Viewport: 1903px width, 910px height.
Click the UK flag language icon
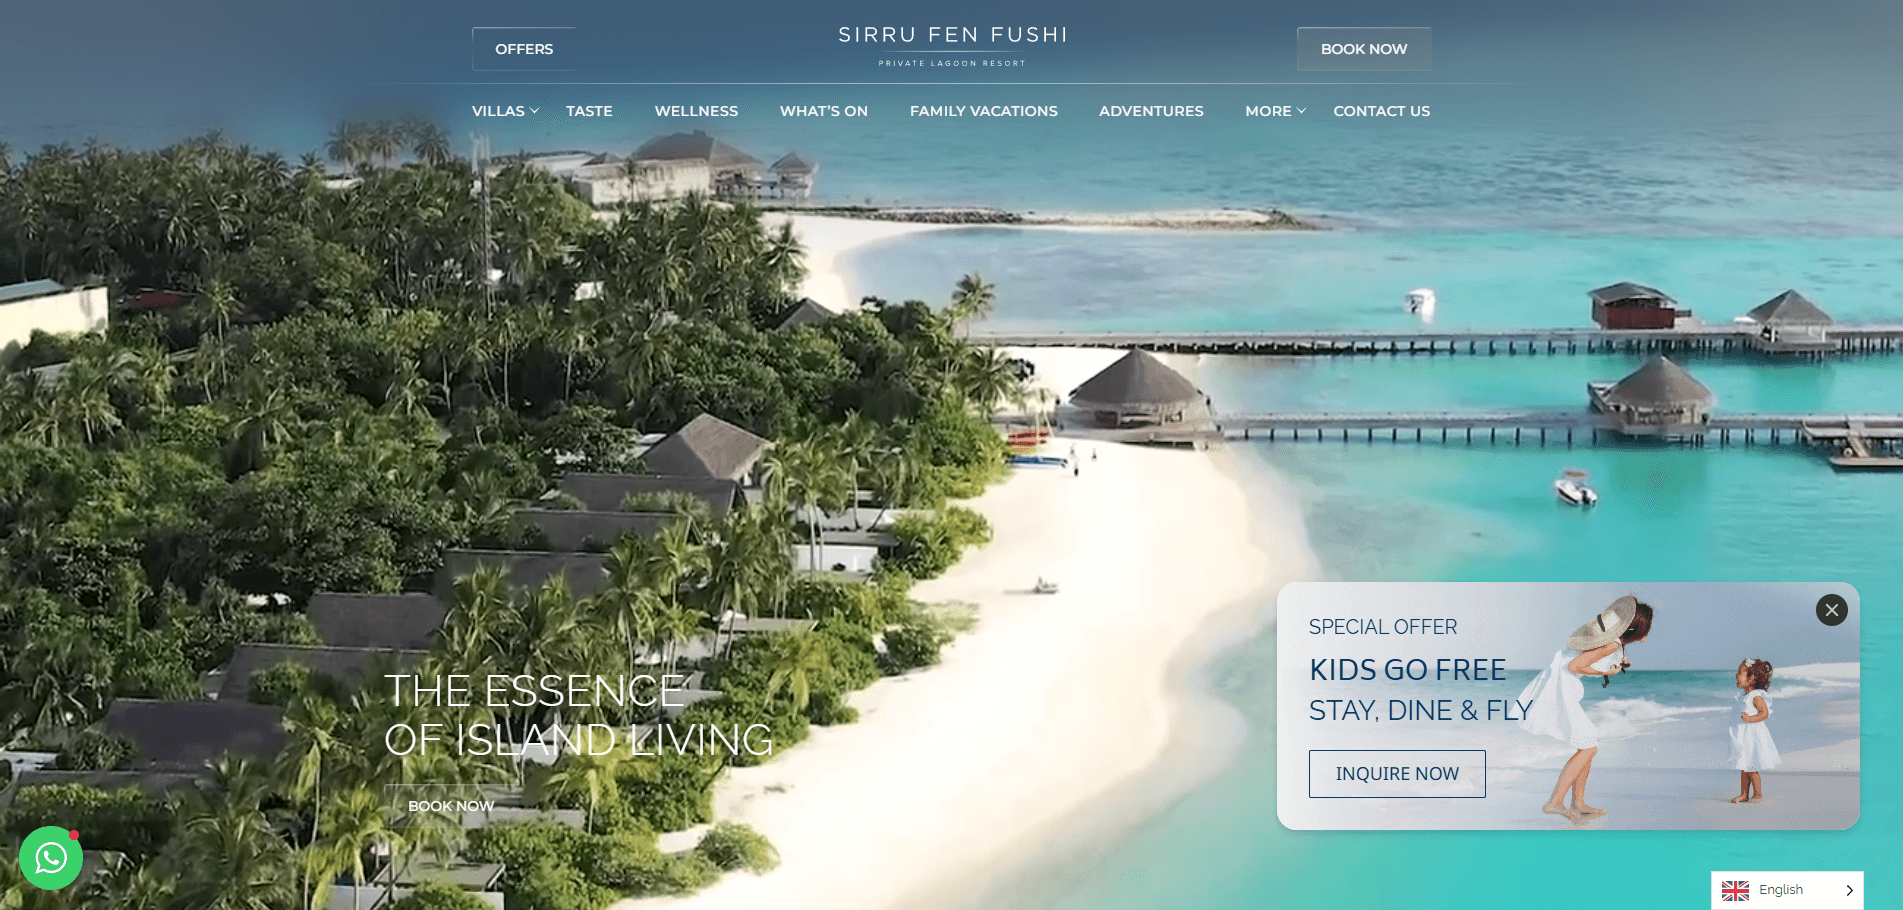click(1735, 890)
